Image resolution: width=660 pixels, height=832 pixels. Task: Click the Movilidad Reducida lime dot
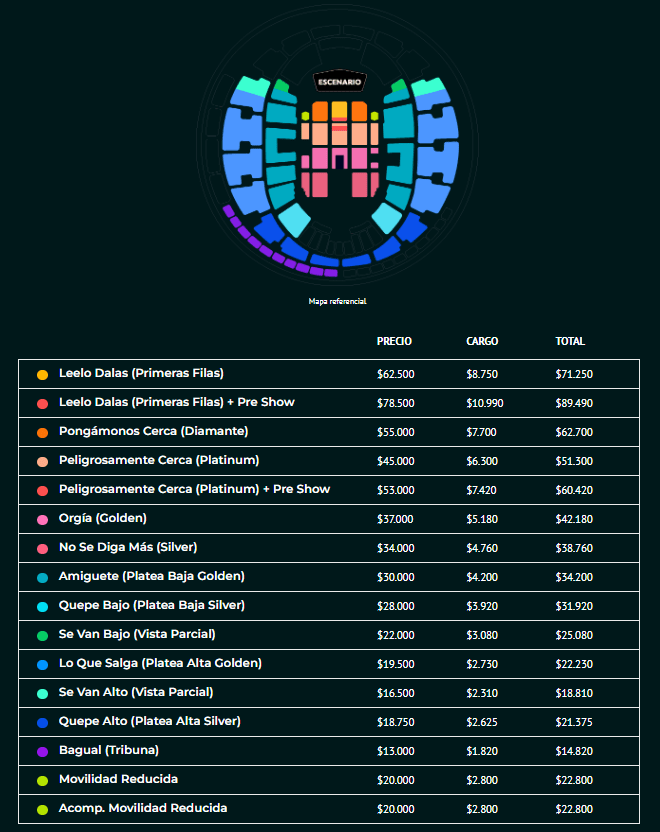click(x=42, y=780)
